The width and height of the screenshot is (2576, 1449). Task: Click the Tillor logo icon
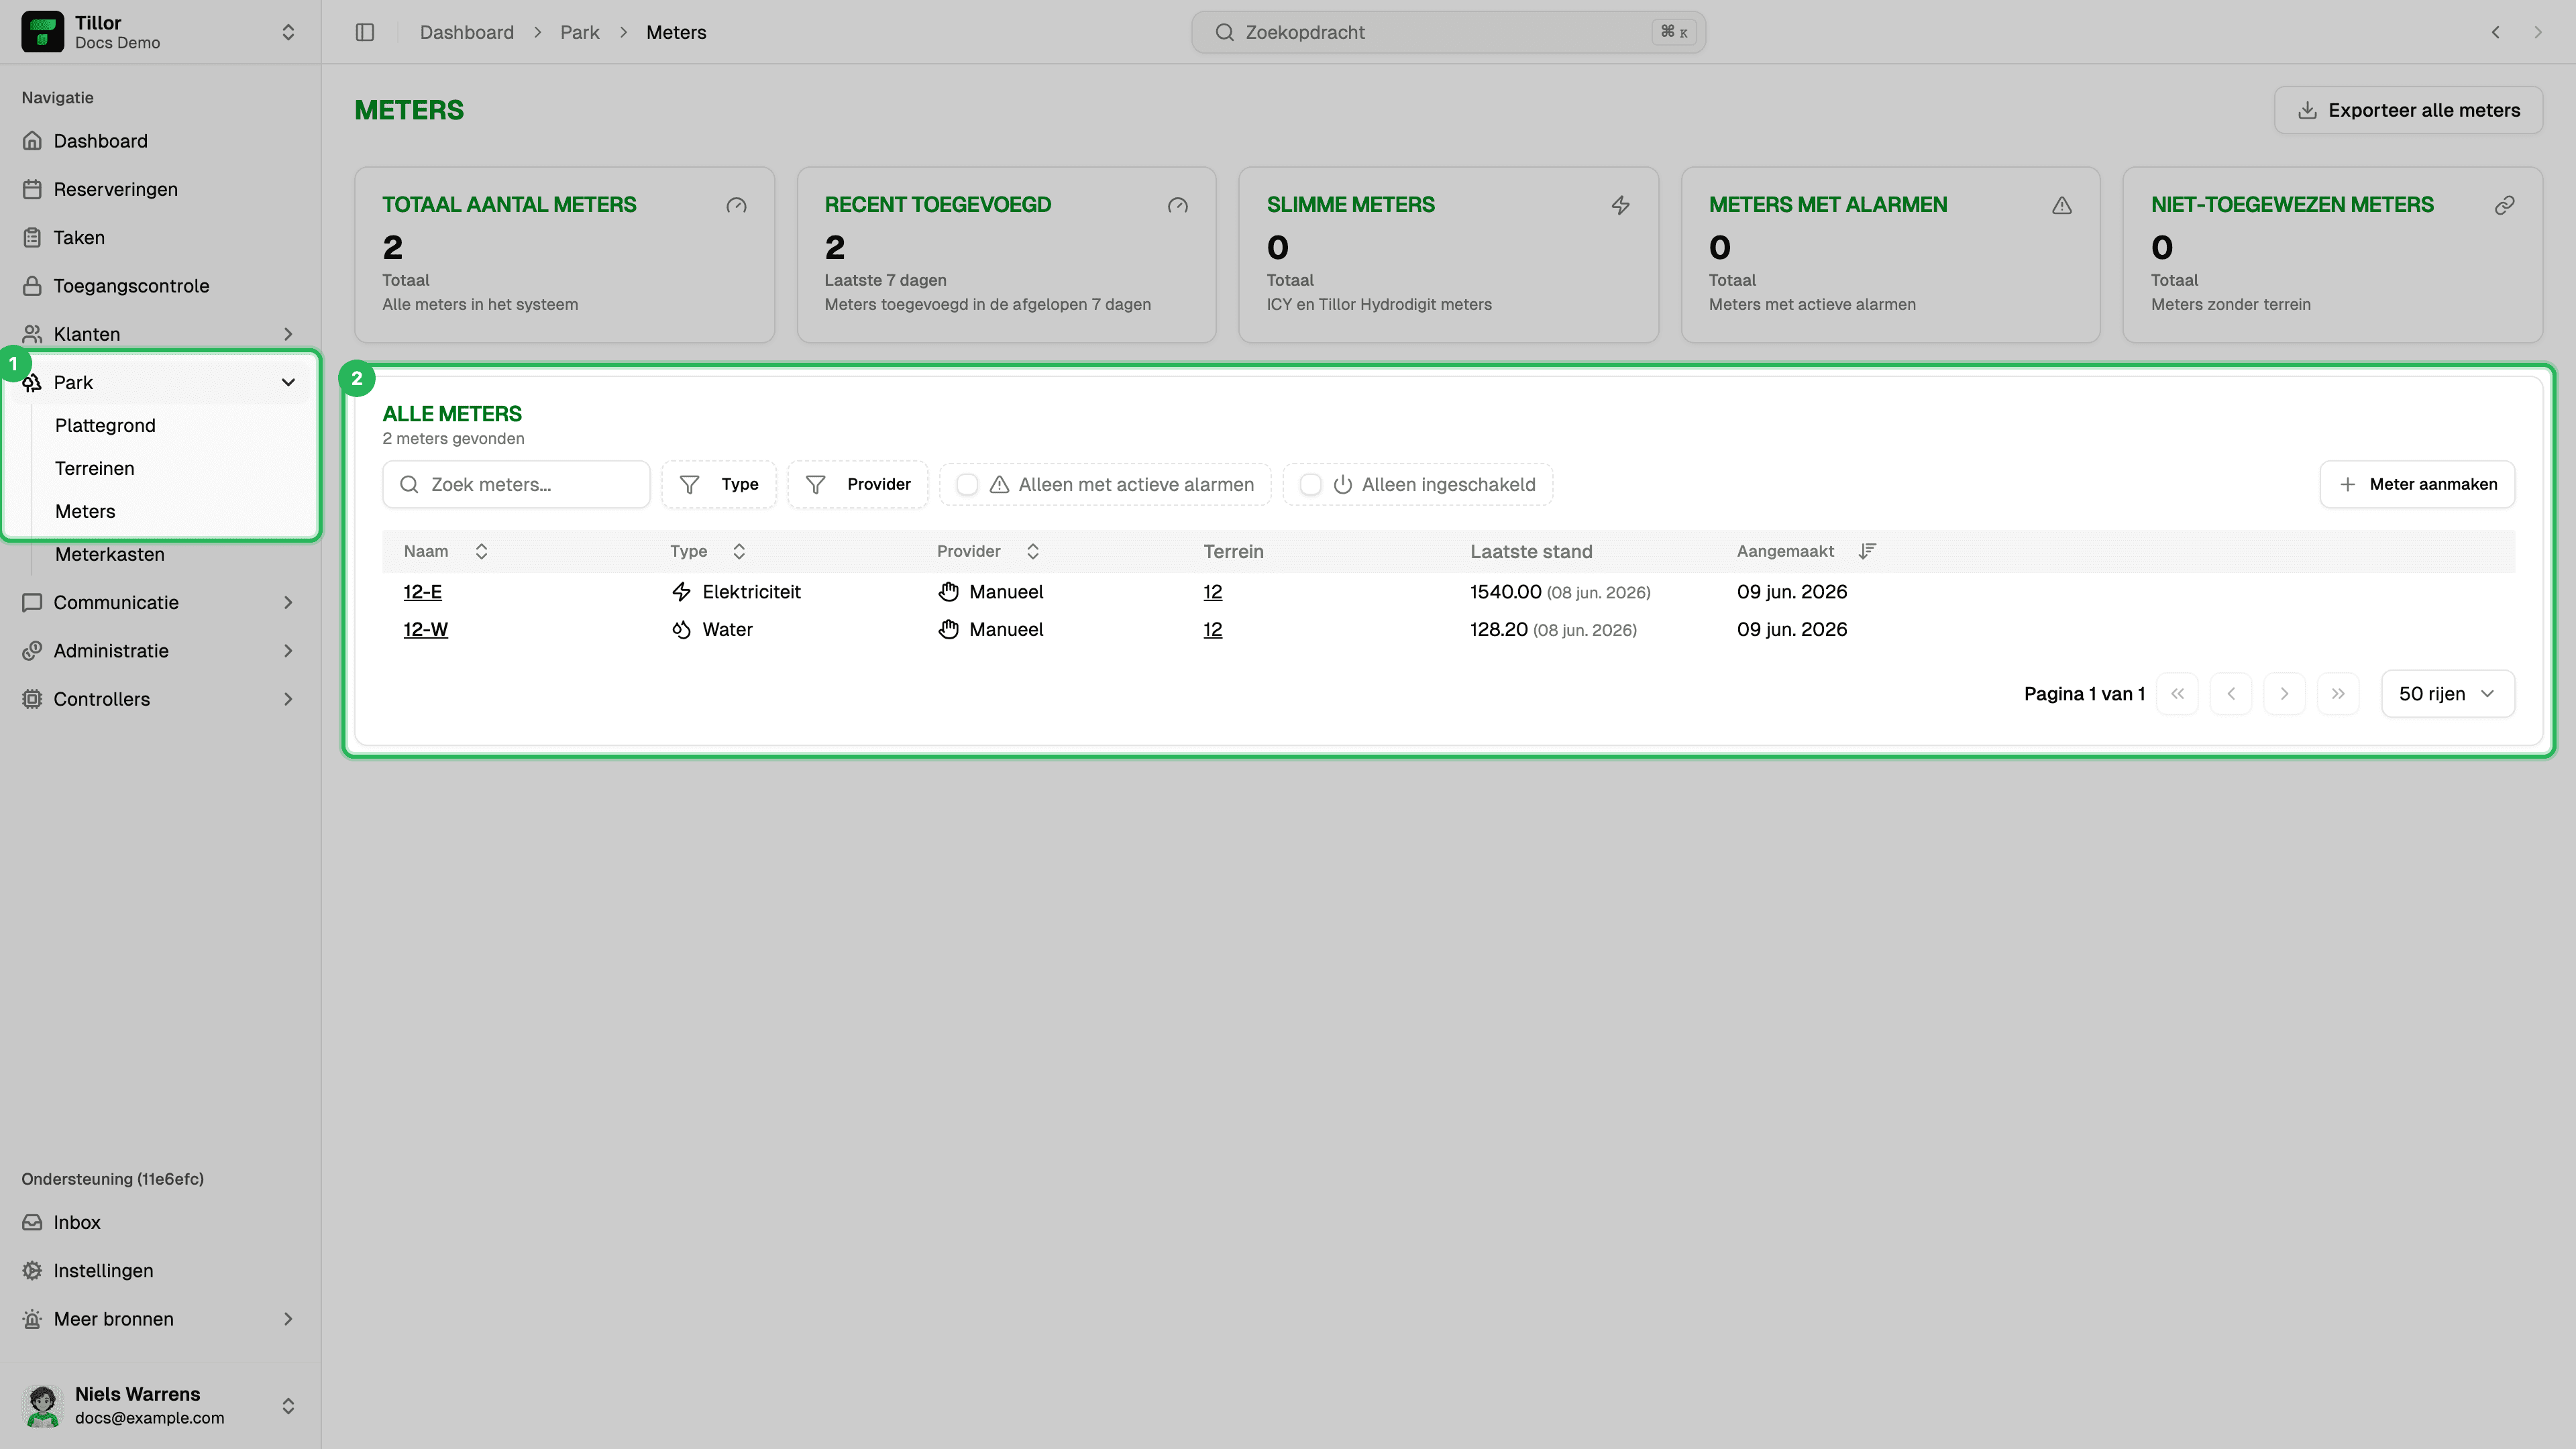pos(42,32)
